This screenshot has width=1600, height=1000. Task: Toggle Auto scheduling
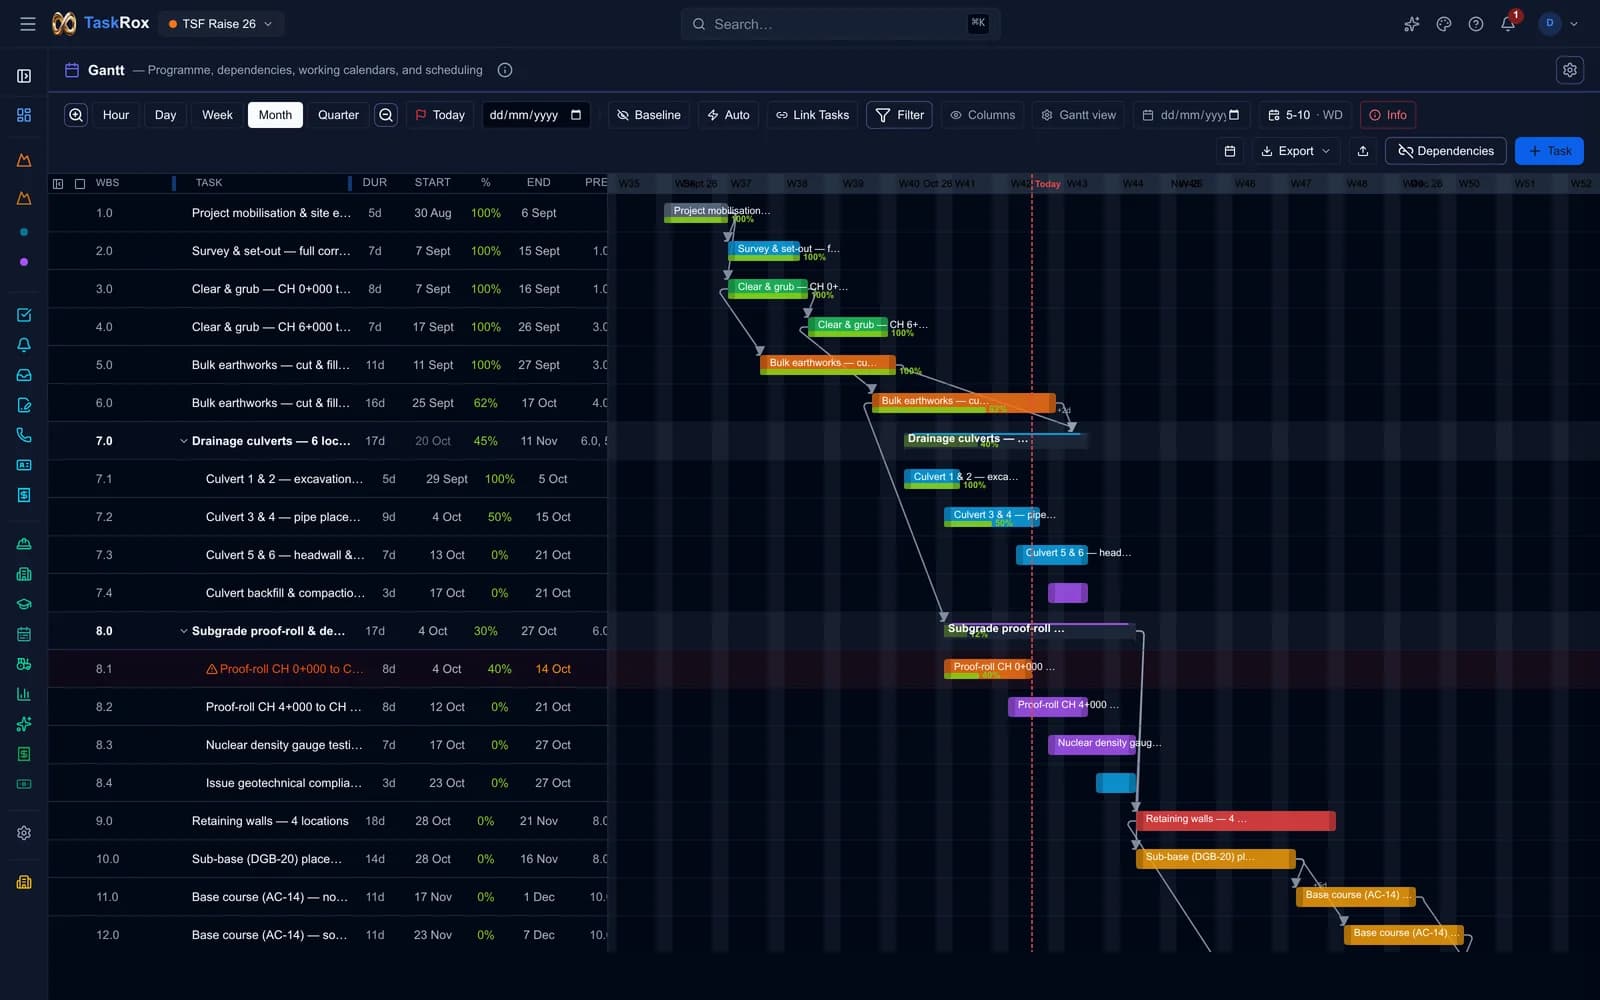(728, 115)
